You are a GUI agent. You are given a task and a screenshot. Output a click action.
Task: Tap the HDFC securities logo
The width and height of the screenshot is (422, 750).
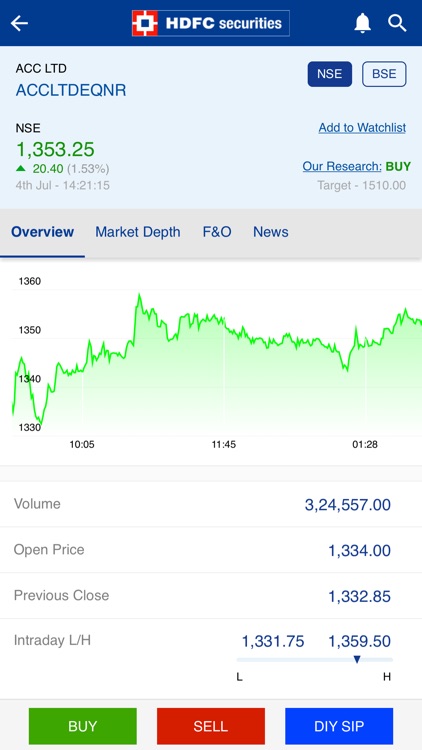click(211, 23)
